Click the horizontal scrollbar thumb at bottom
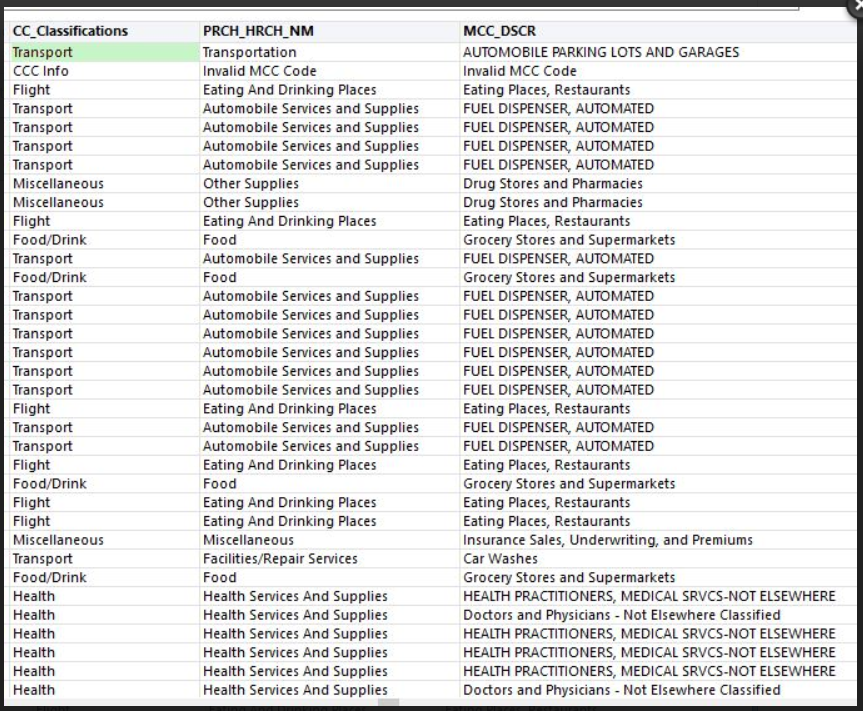Viewport: 863px width, 711px height. [x=388, y=704]
